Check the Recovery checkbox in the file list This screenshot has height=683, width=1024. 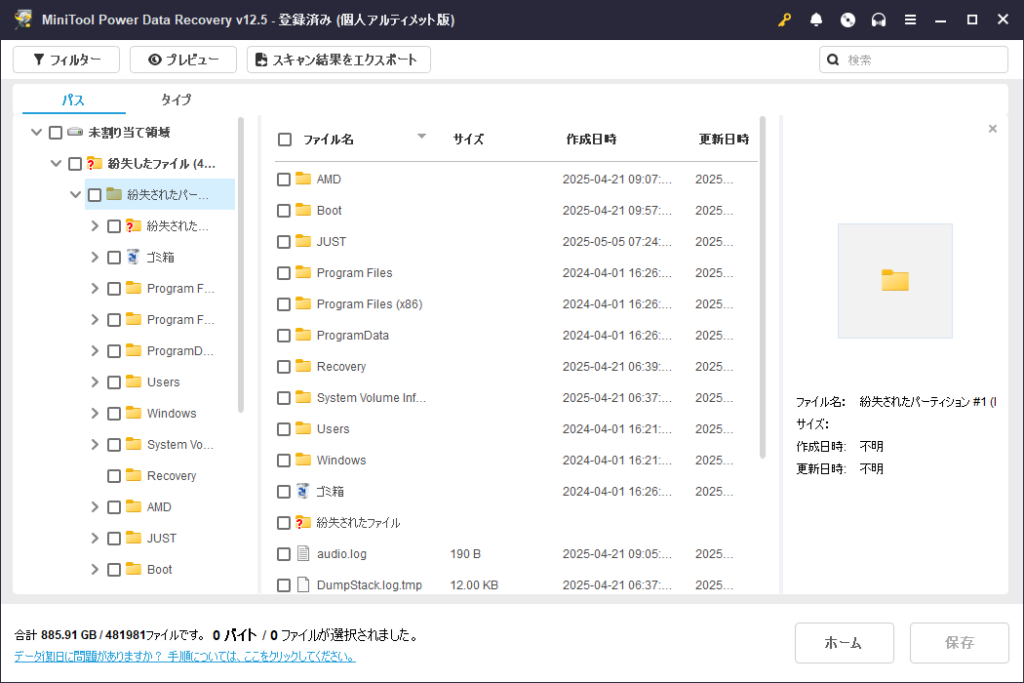tap(283, 367)
